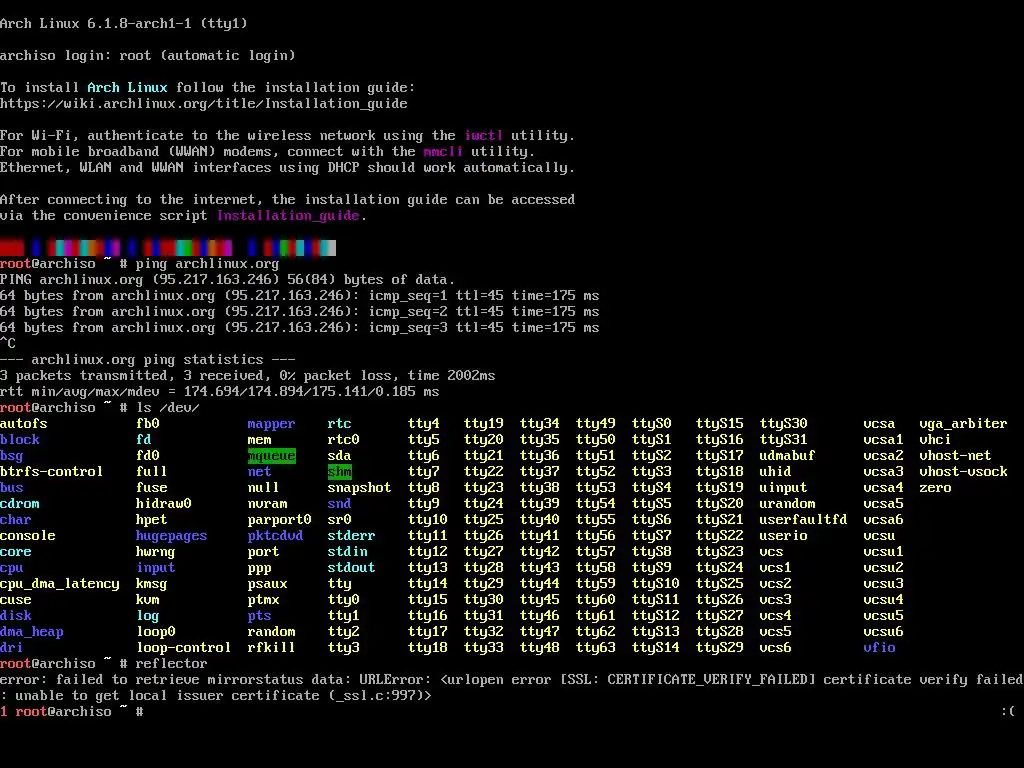1024x768 pixels.
Task: Click the 'unable to get local issuer certificate' line
Action: click(216, 696)
